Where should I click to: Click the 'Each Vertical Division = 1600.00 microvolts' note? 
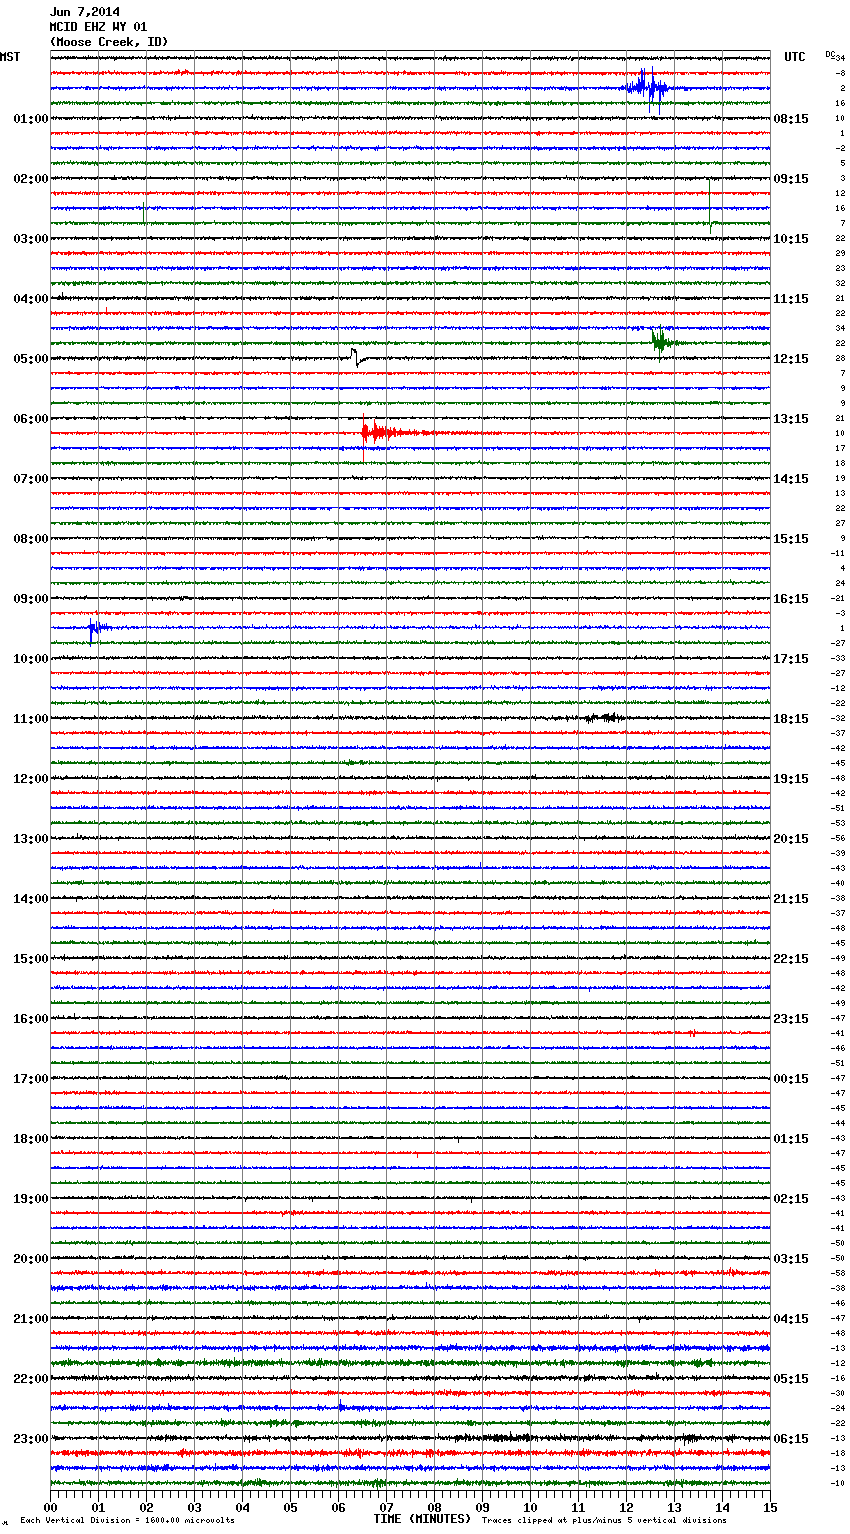click(x=127, y=1521)
